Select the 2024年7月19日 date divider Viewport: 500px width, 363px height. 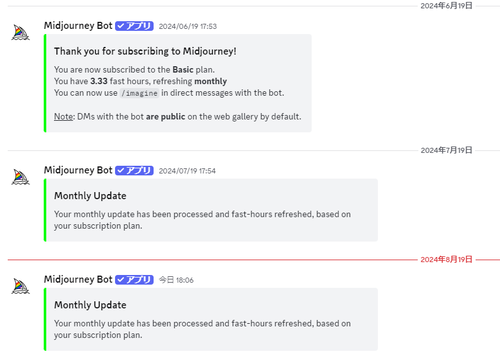tap(446, 150)
